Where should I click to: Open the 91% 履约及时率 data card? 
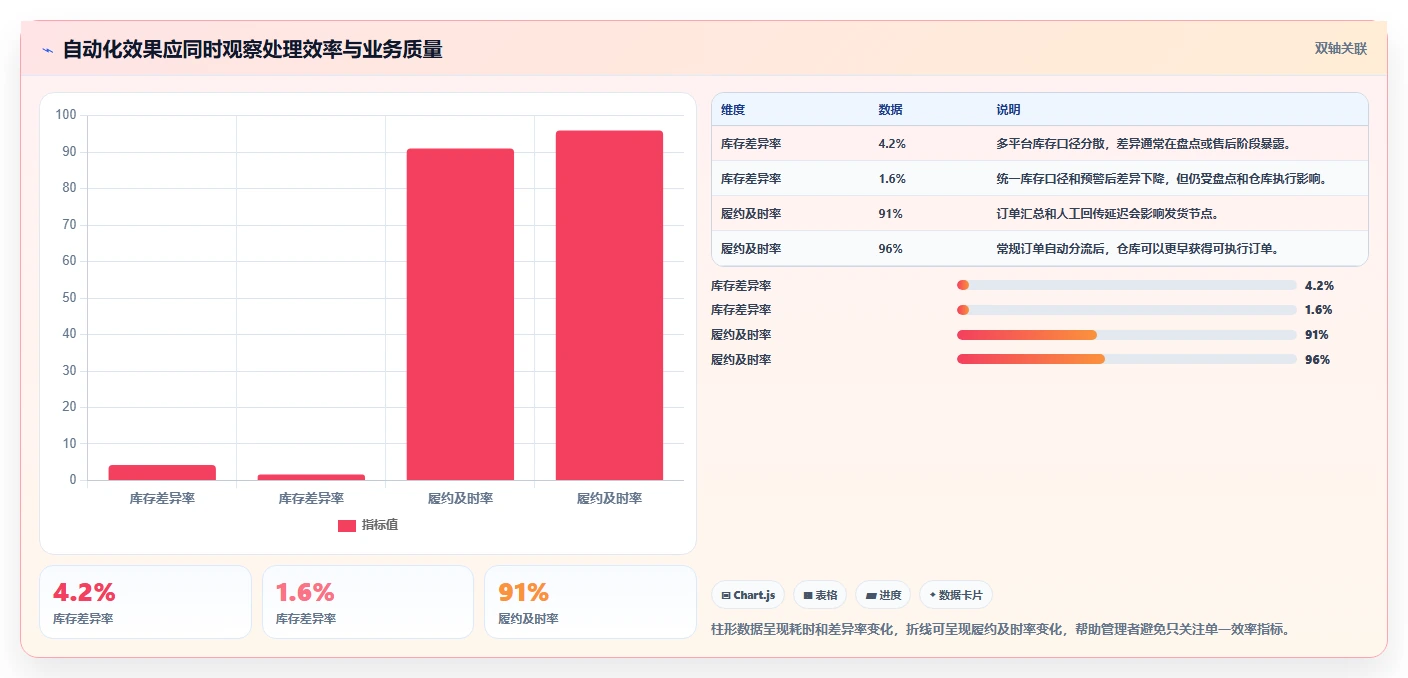[x=590, y=602]
